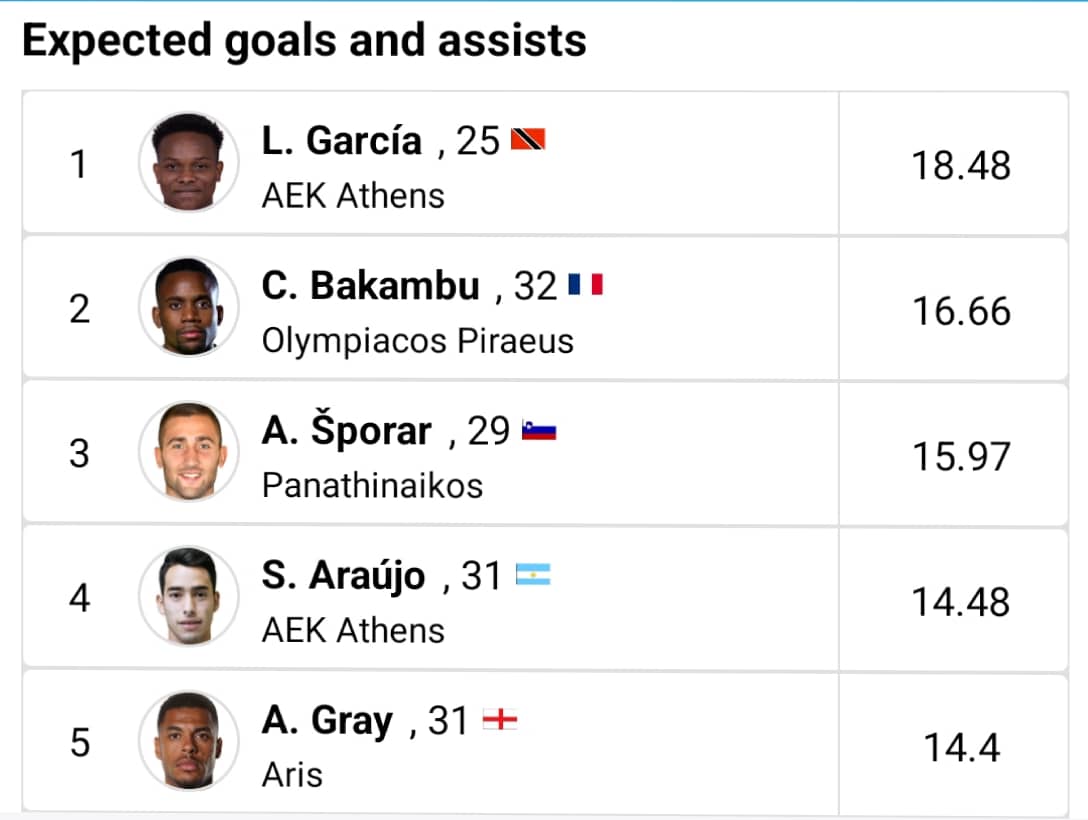
Task: Click the Argentine flag next to Araújo
Action: [x=533, y=576]
